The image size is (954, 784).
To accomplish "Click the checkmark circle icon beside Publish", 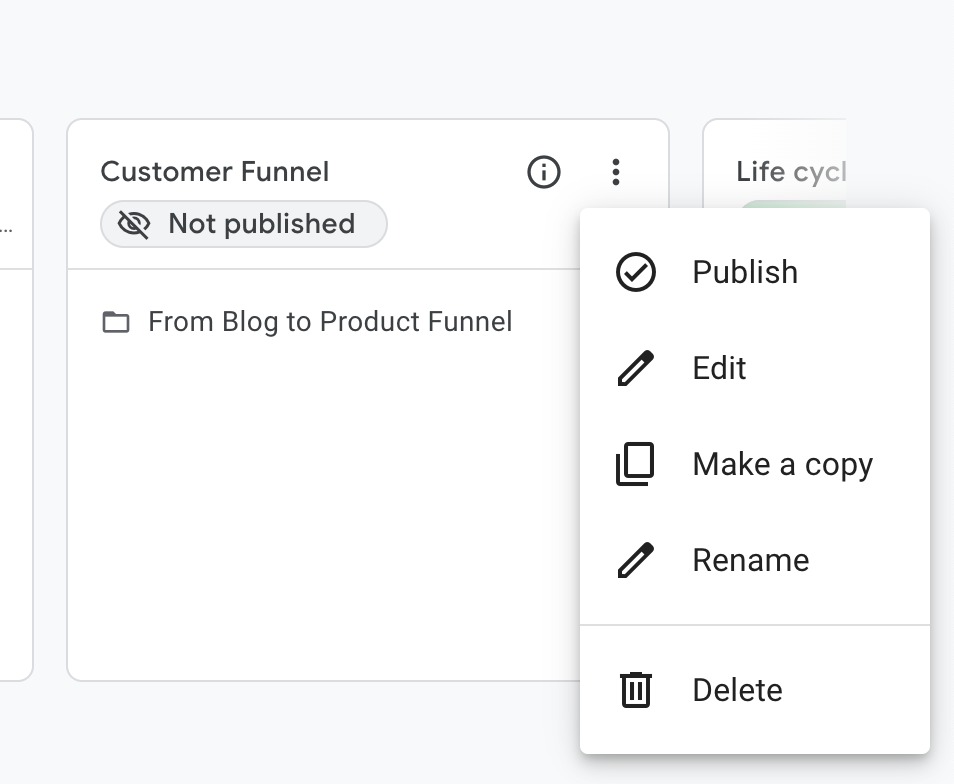I will click(x=636, y=272).
